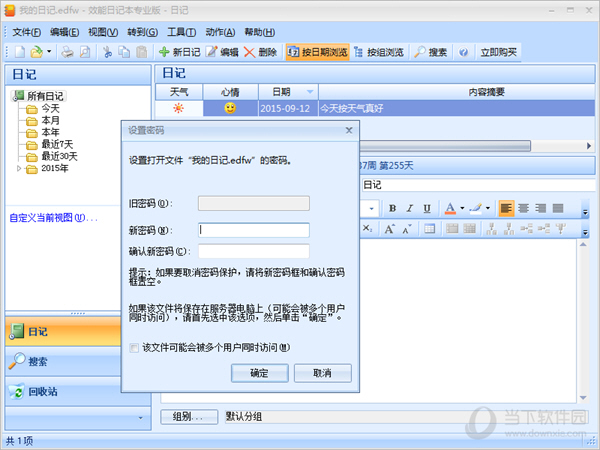Click sun weather icon in diary row

pos(178,108)
